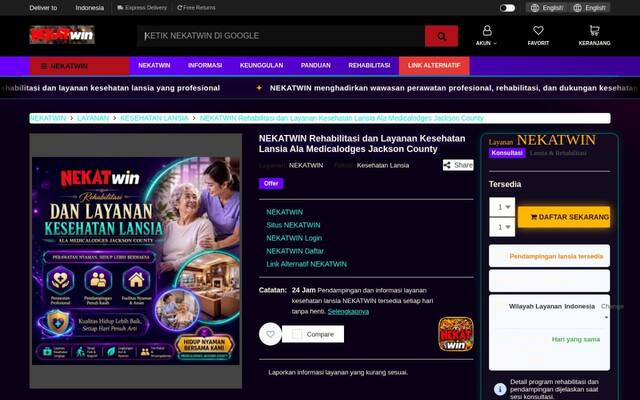Open the Favorit heart icon
This screenshot has width=640, height=400.
pyautogui.click(x=538, y=31)
